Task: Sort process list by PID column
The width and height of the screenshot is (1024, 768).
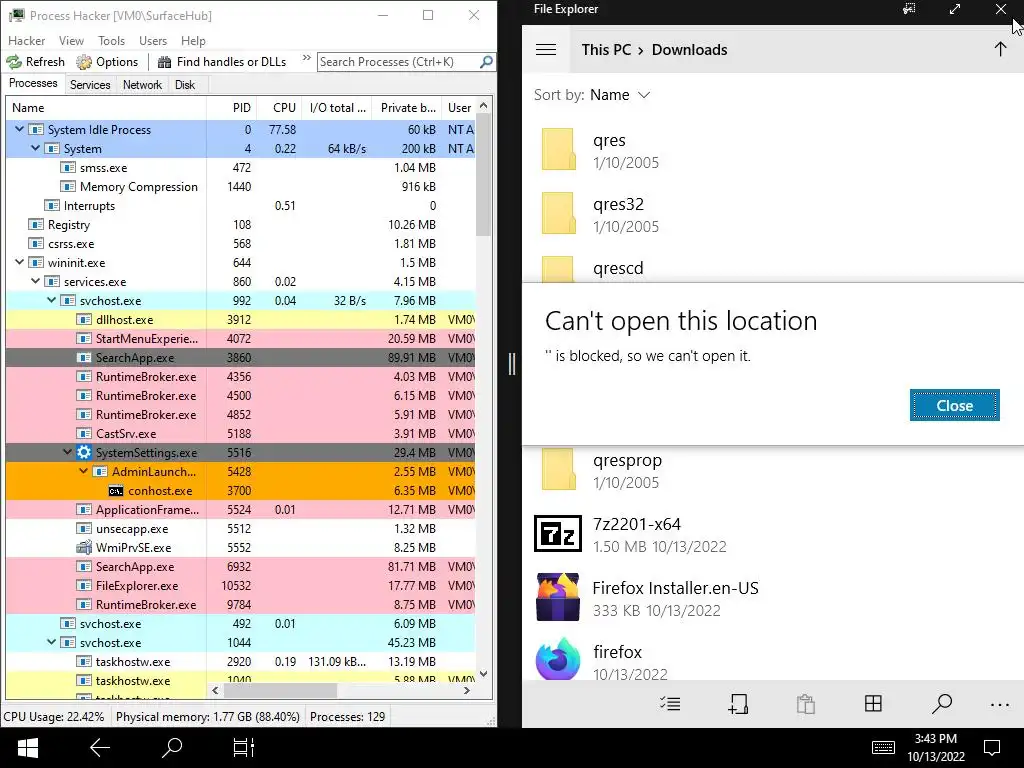Action: (x=232, y=108)
